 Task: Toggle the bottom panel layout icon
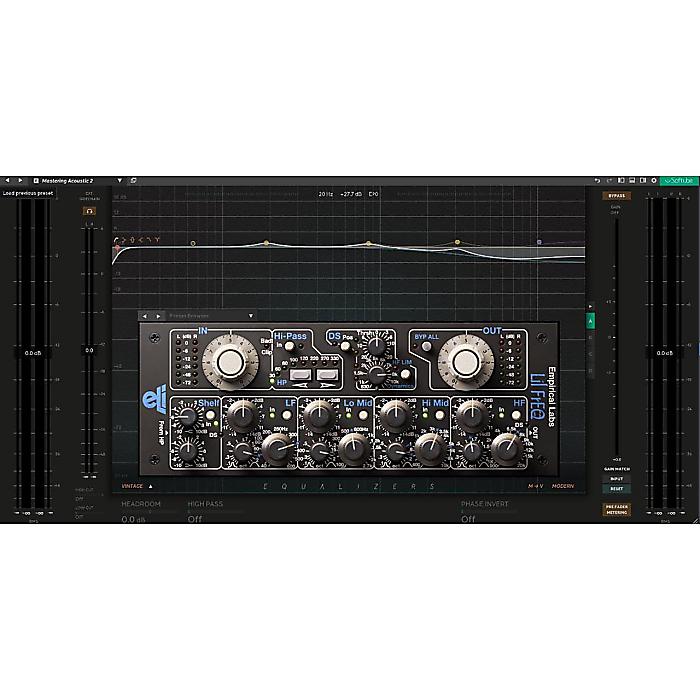tap(632, 181)
